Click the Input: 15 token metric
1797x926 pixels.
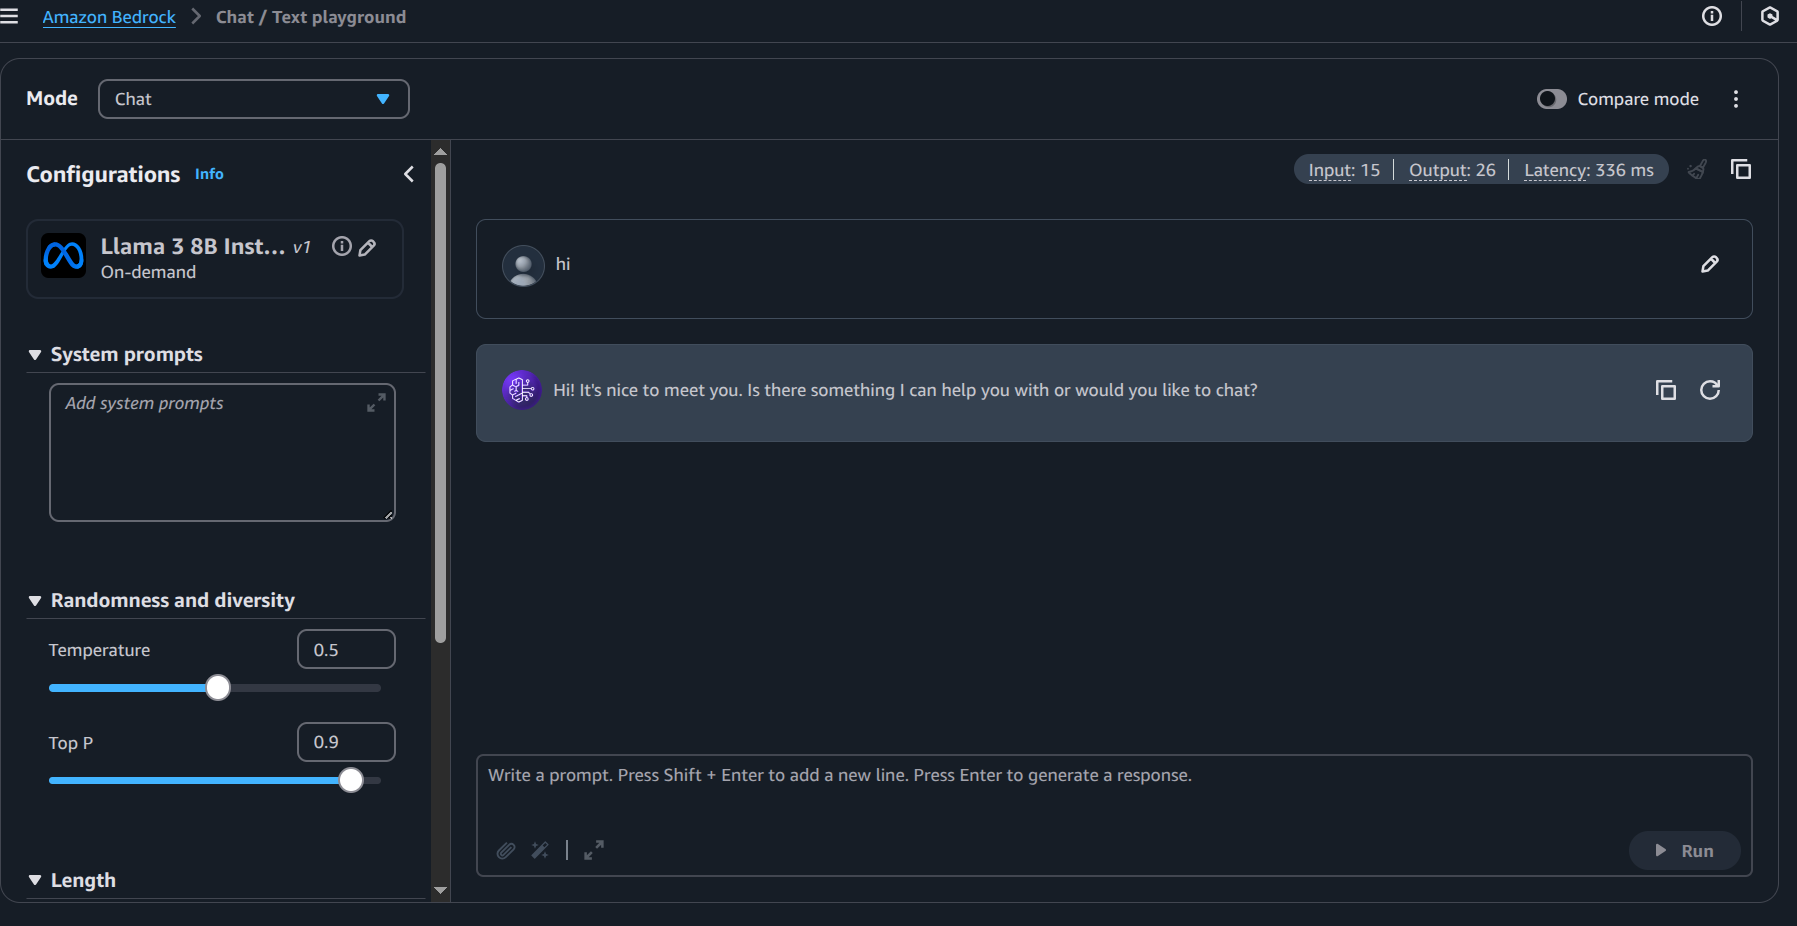pos(1344,170)
